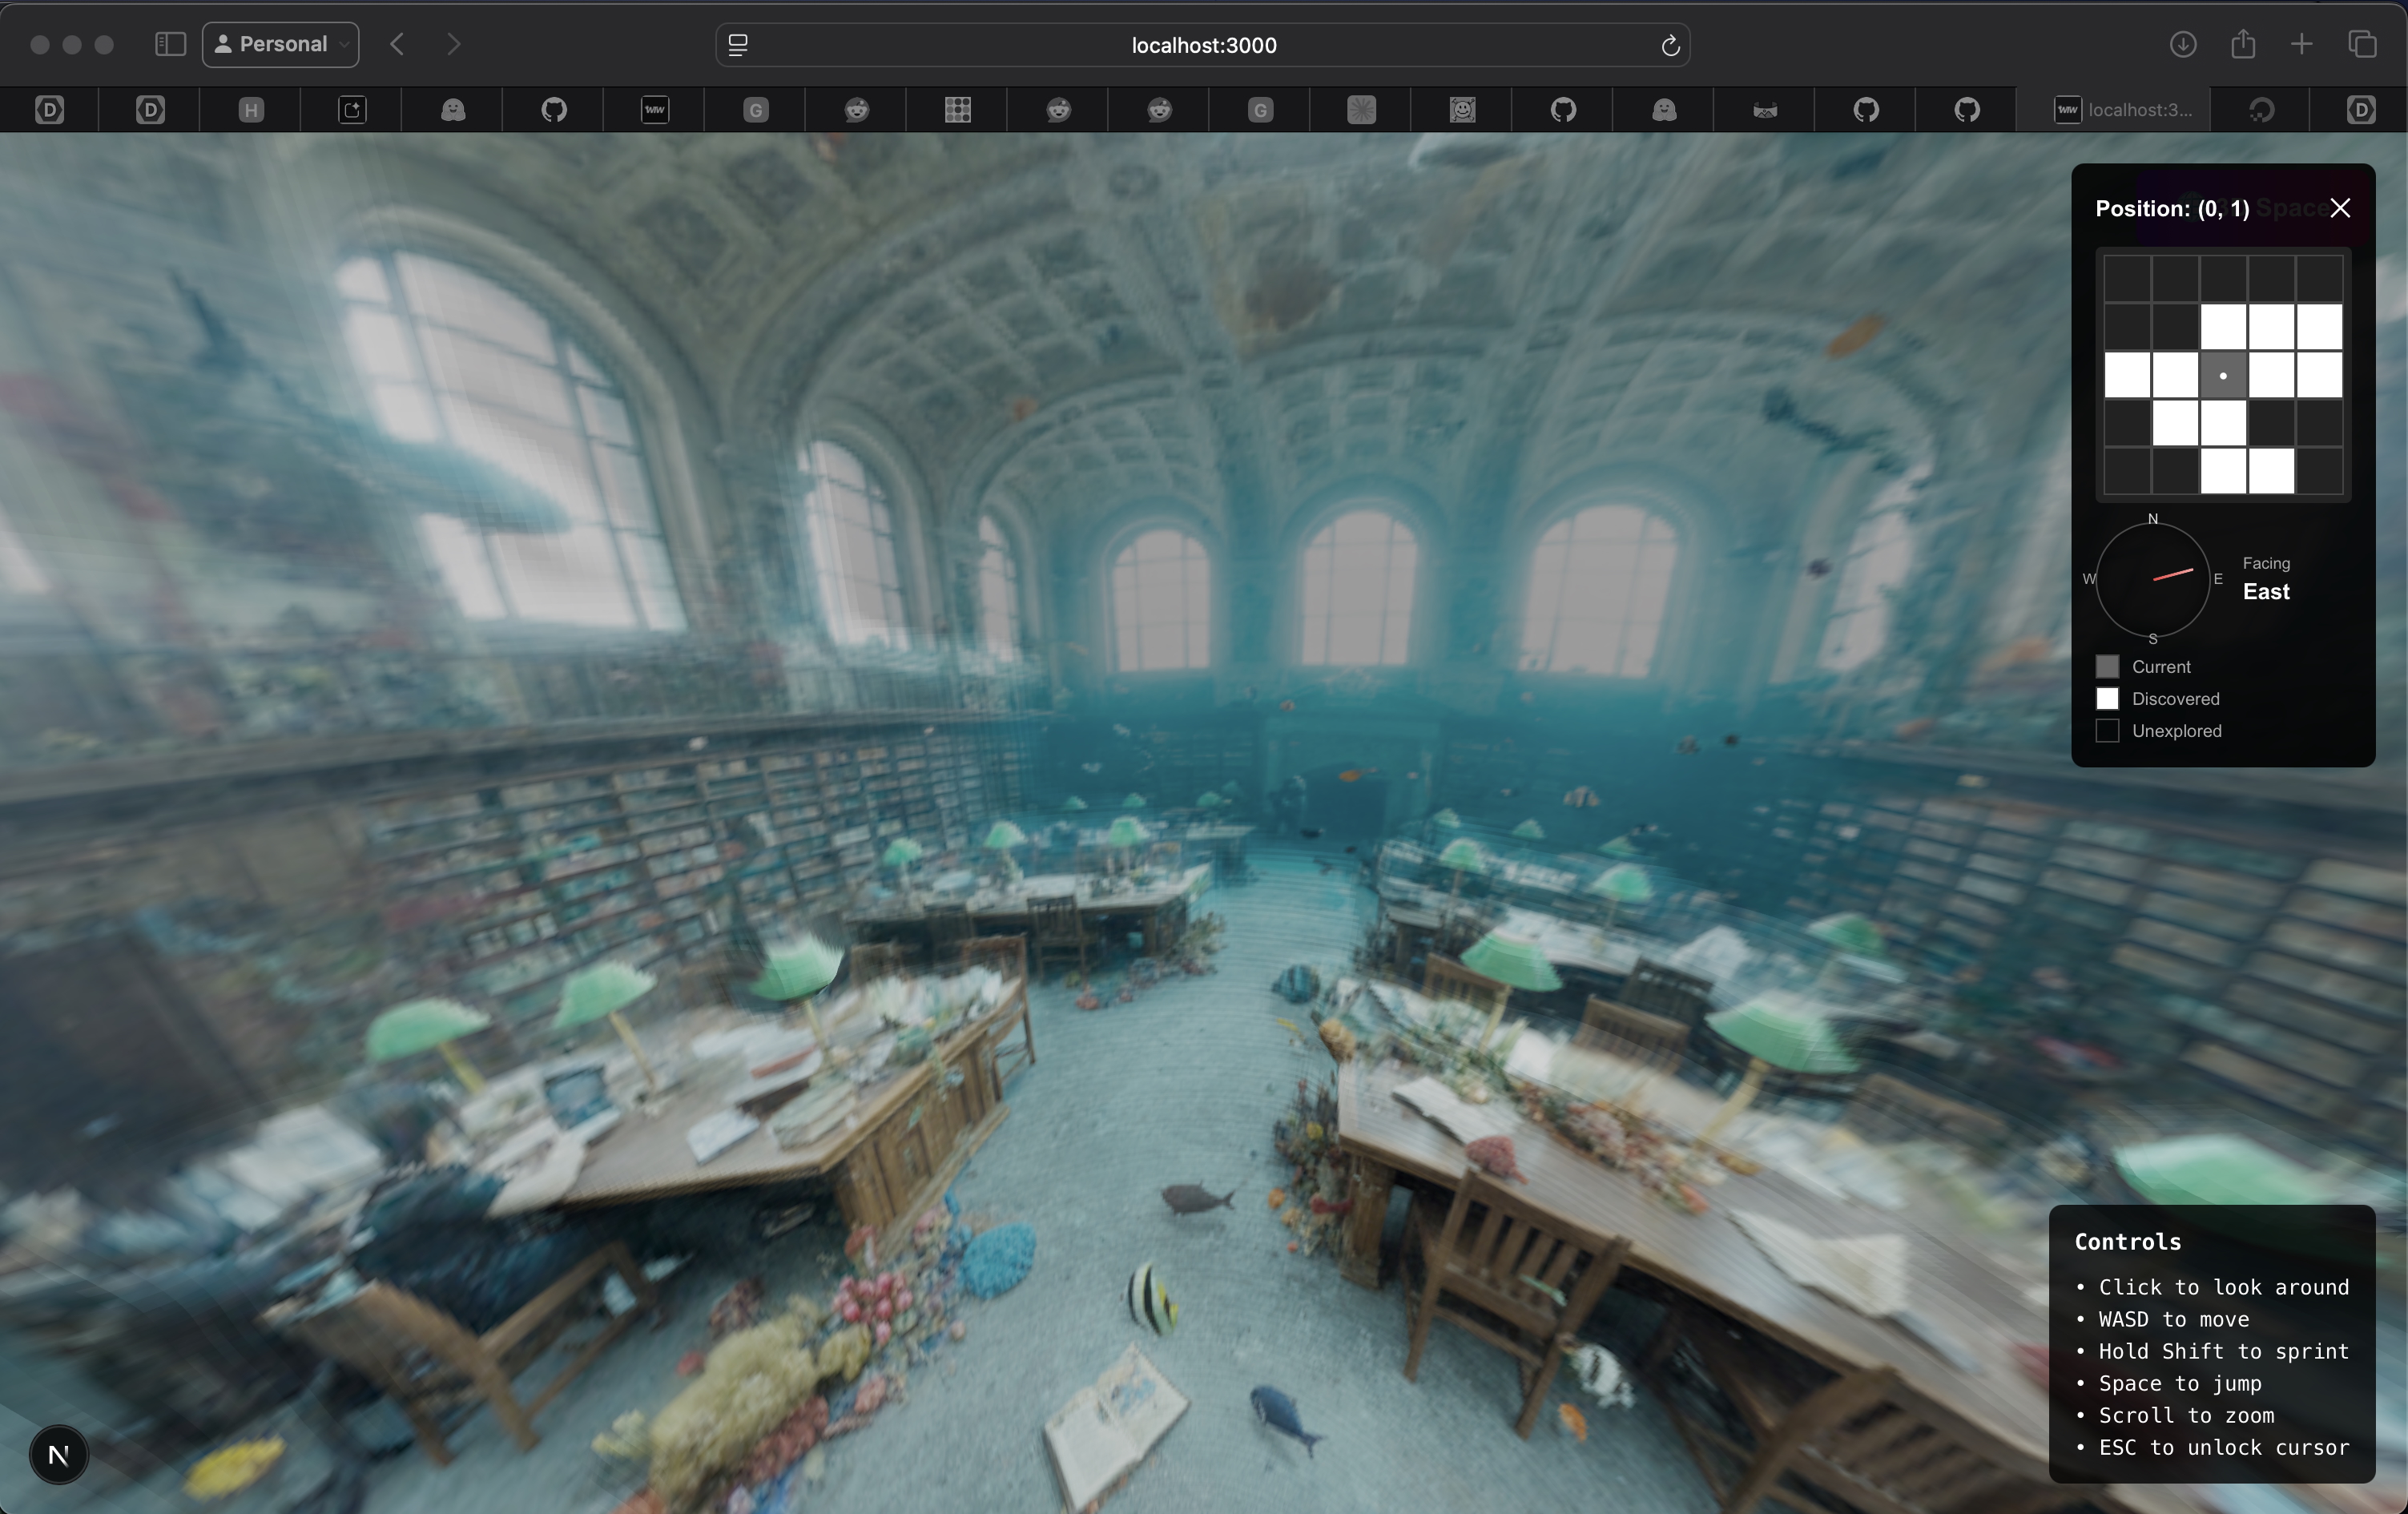Toggle the Safari sidebar
The height and width of the screenshot is (1514, 2408).
(x=170, y=45)
